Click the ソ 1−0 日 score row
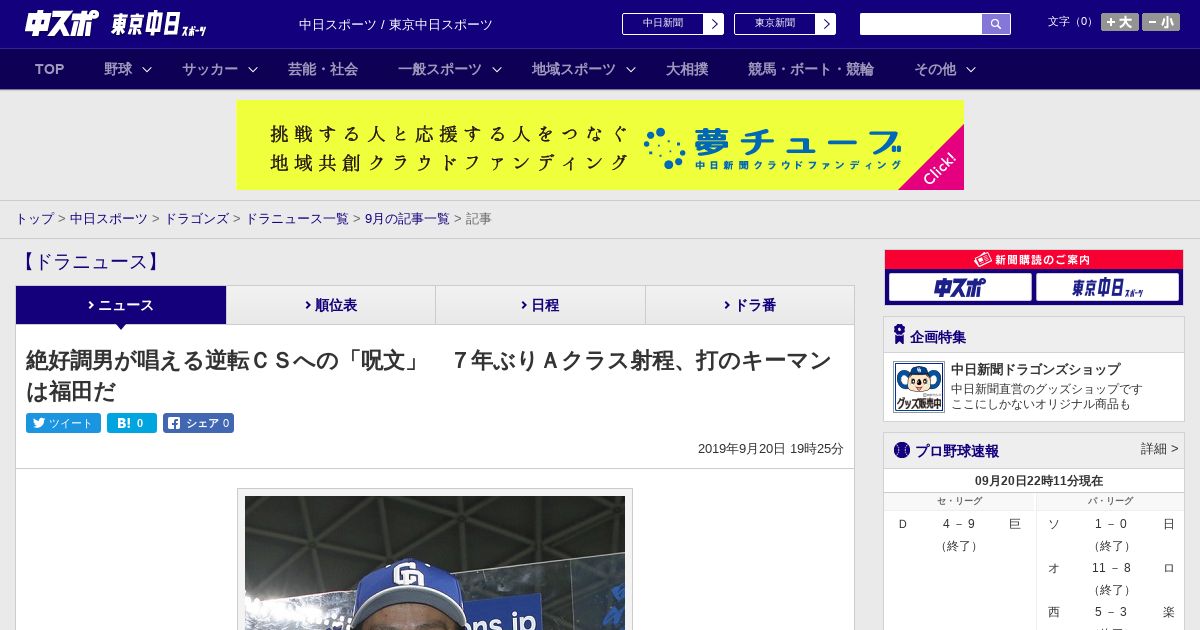This screenshot has width=1200, height=630. [x=1110, y=524]
